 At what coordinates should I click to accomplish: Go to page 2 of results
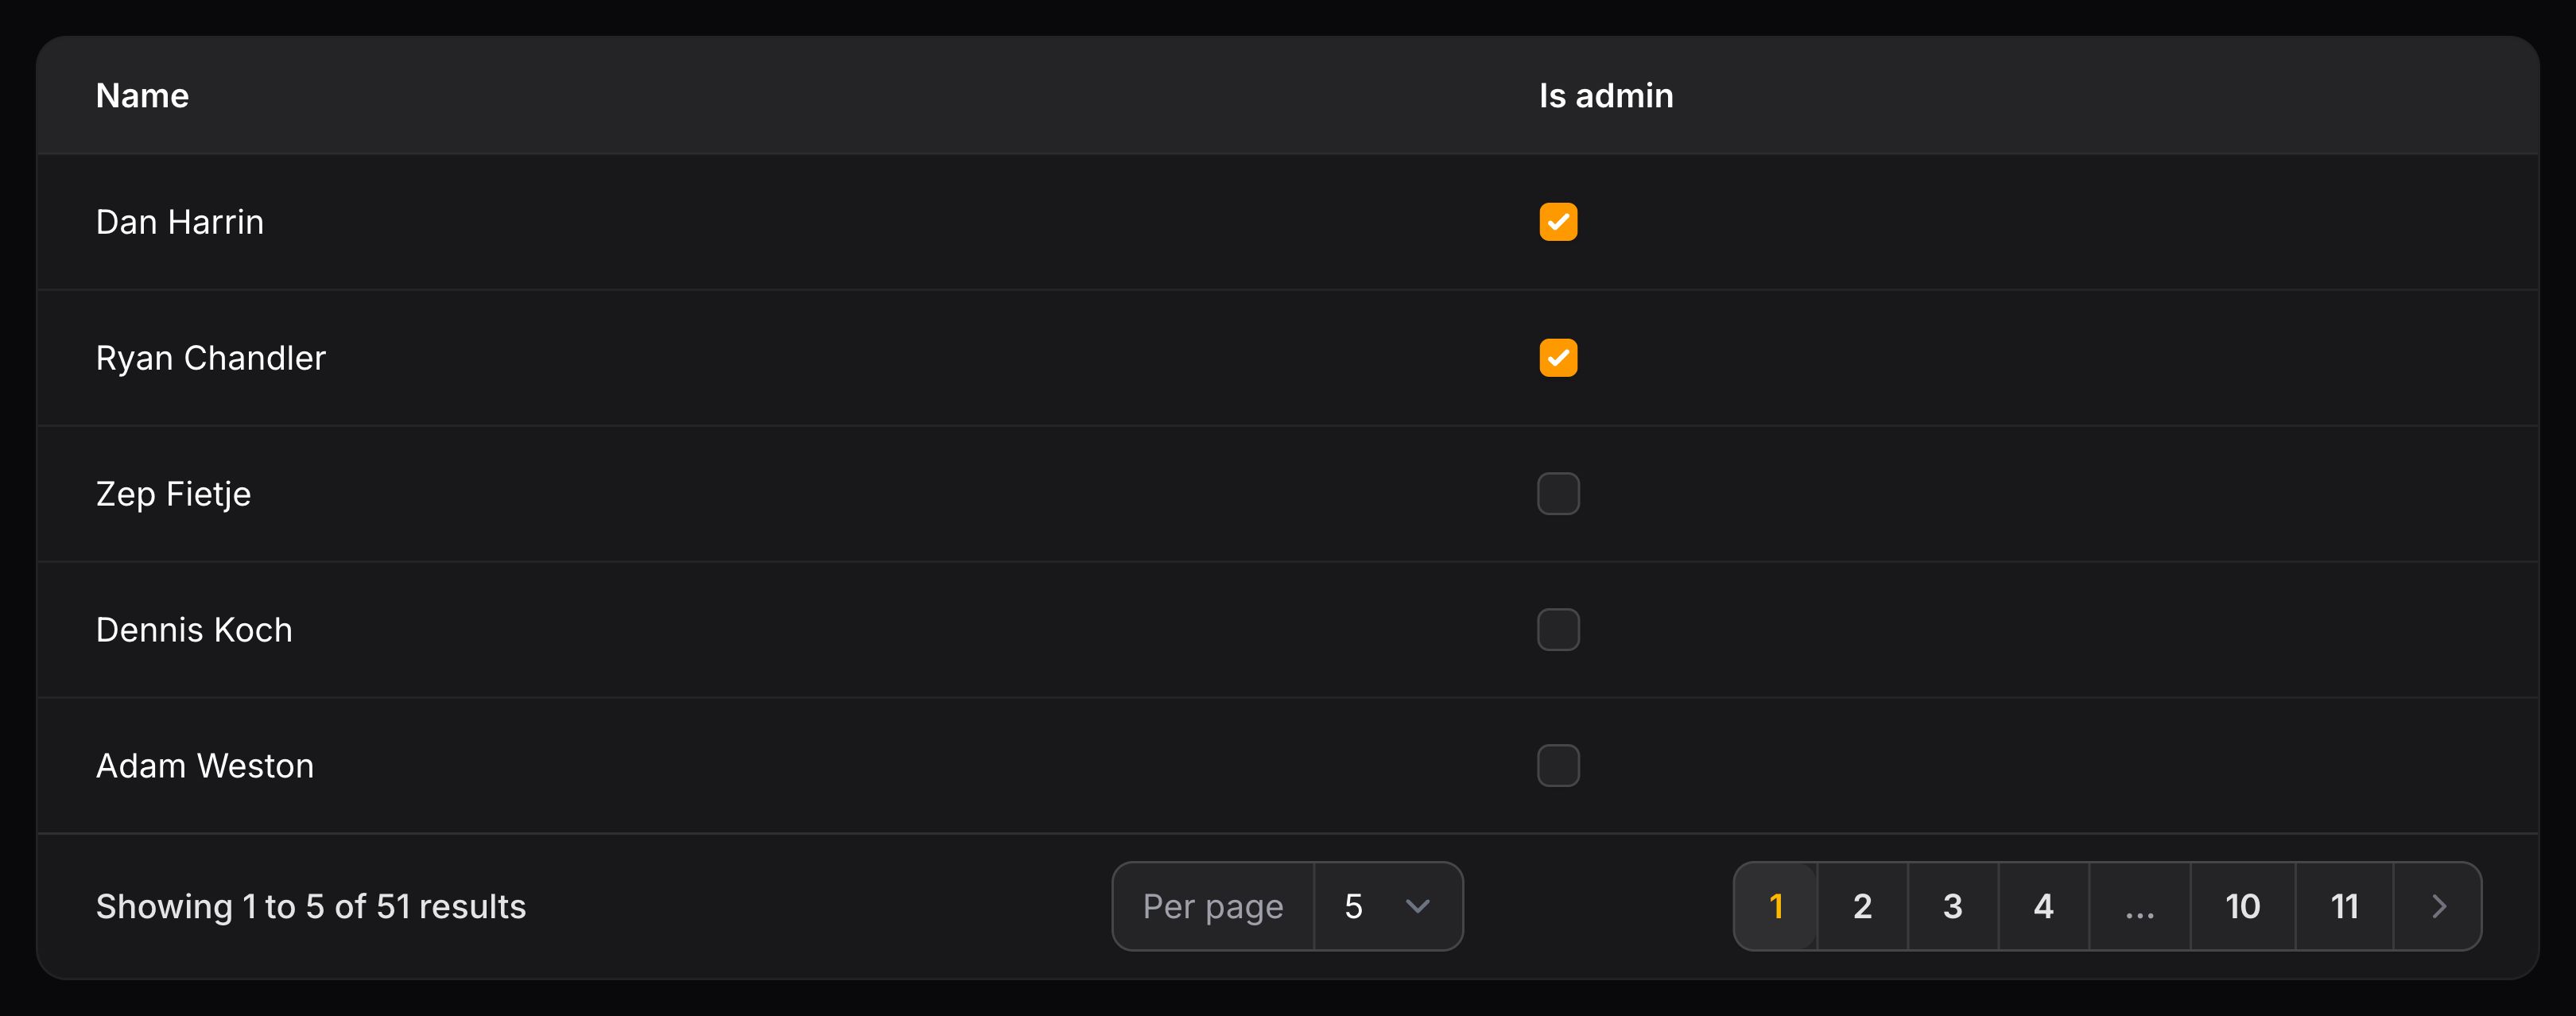tap(1863, 906)
